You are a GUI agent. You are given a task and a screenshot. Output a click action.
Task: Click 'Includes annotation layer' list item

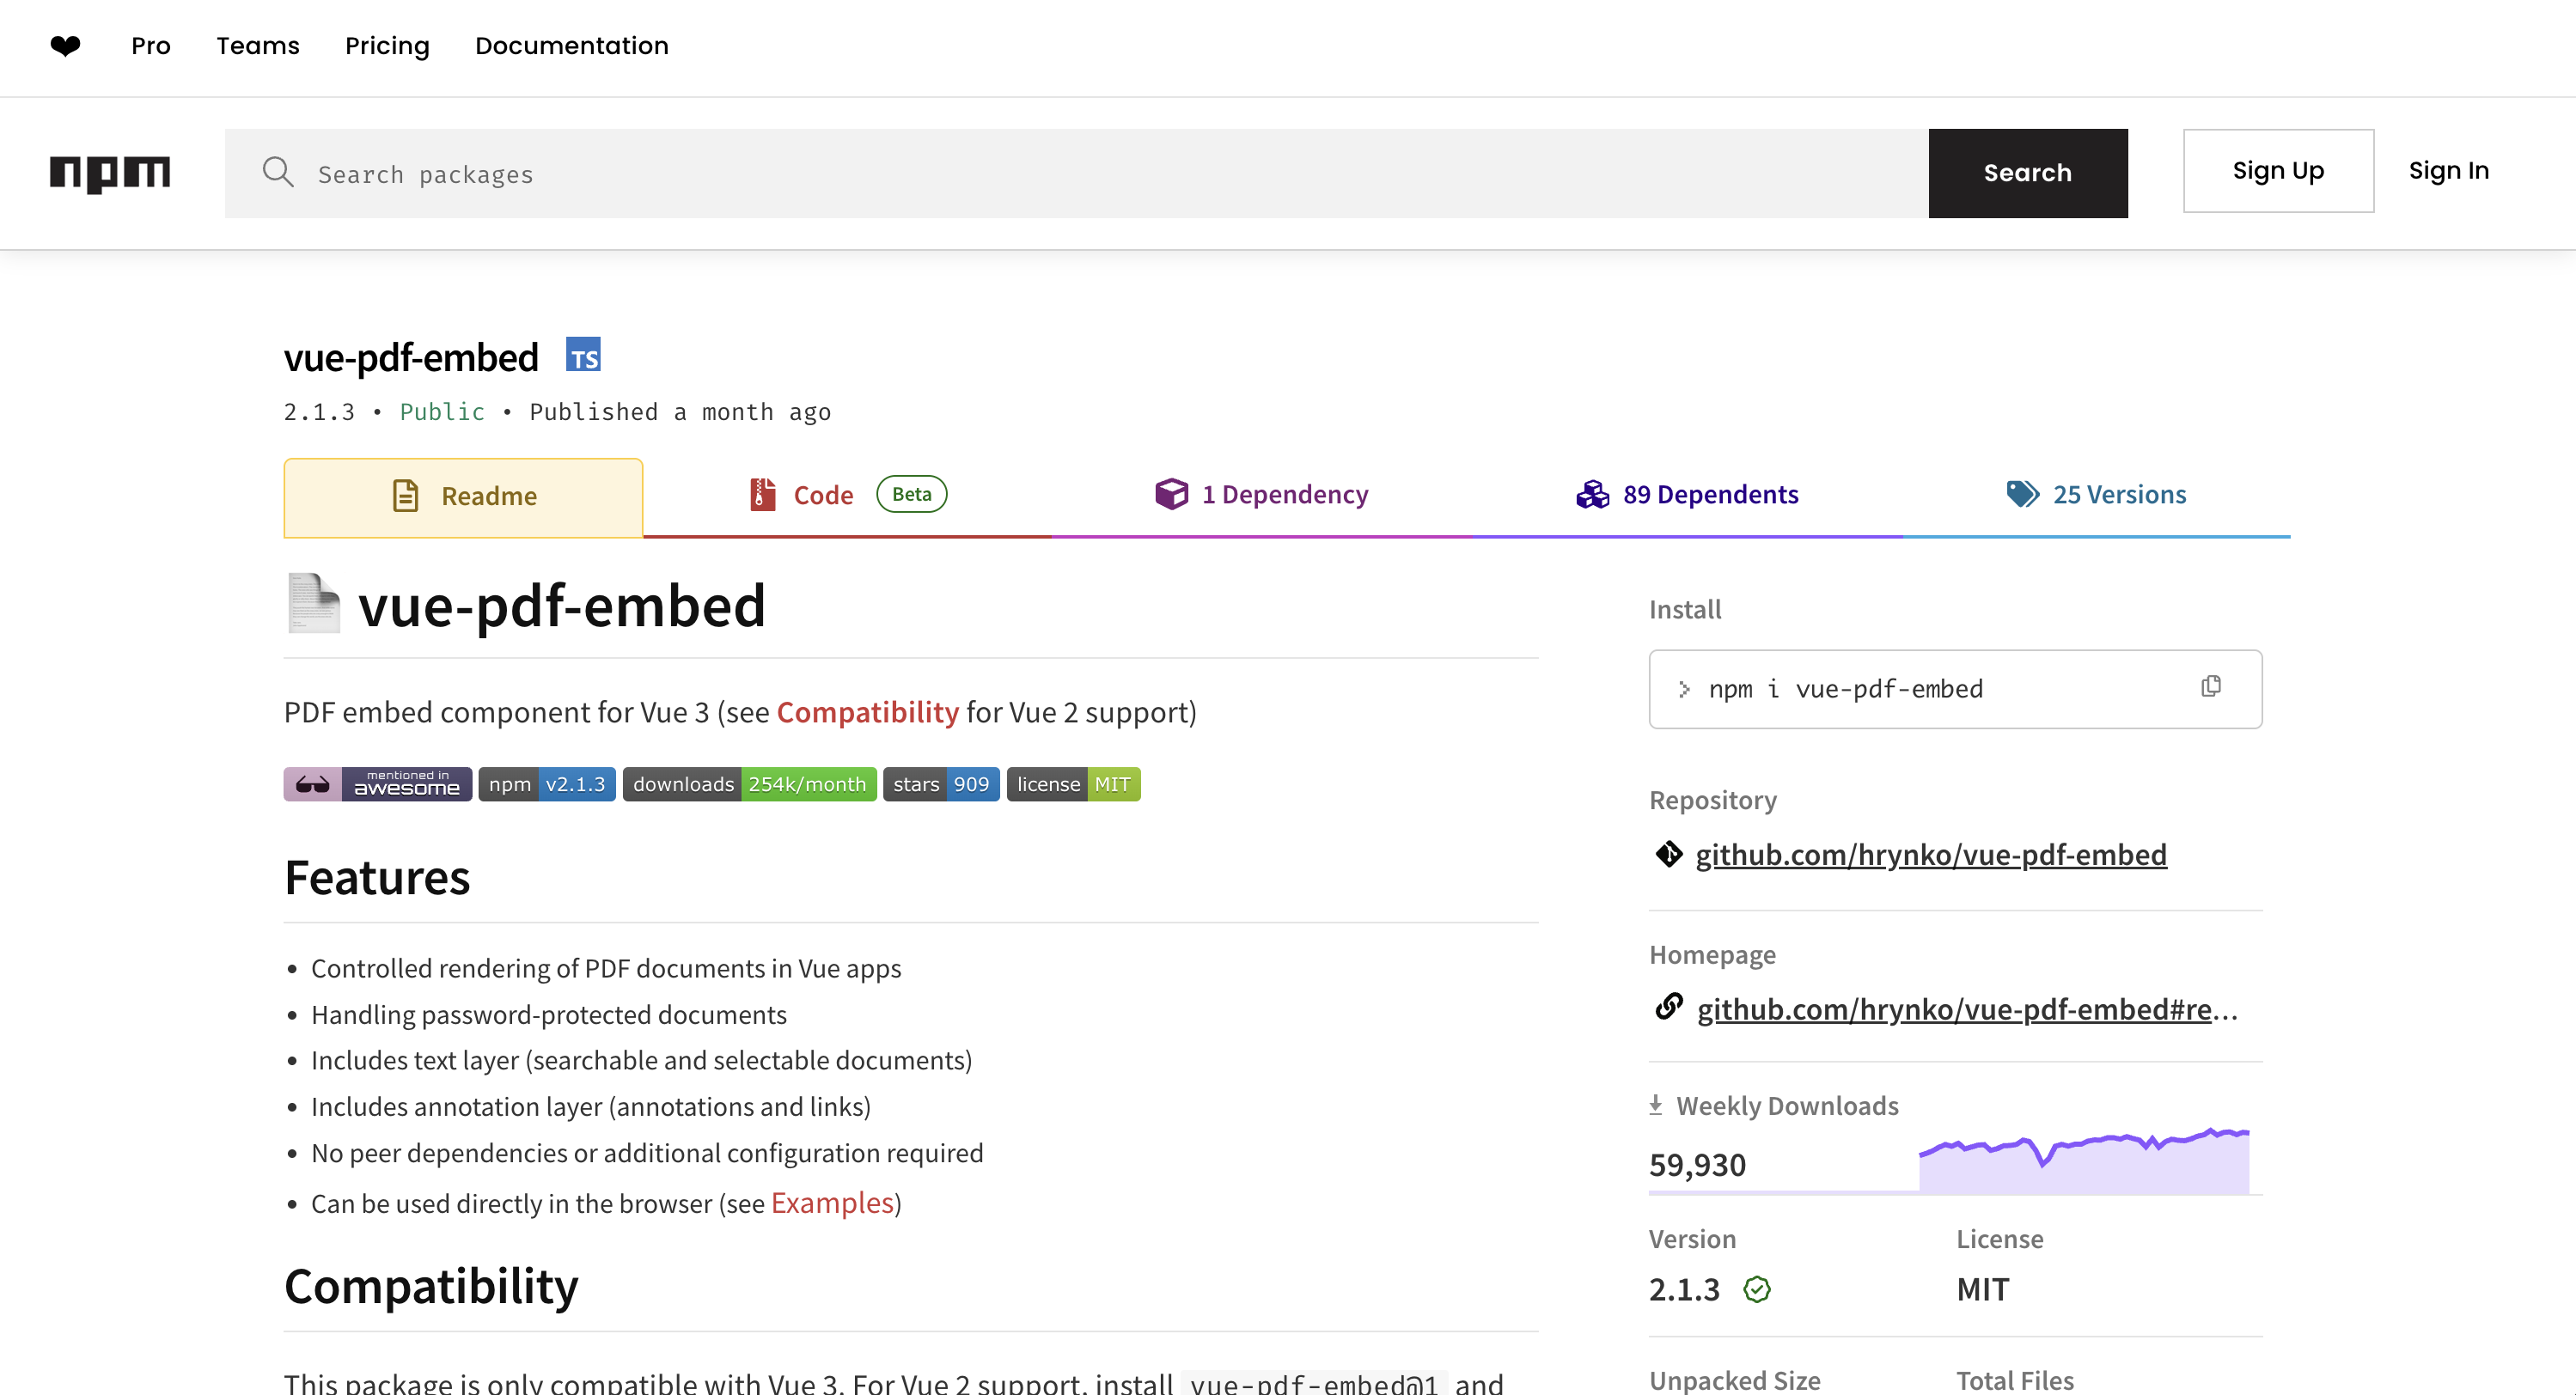[591, 1107]
